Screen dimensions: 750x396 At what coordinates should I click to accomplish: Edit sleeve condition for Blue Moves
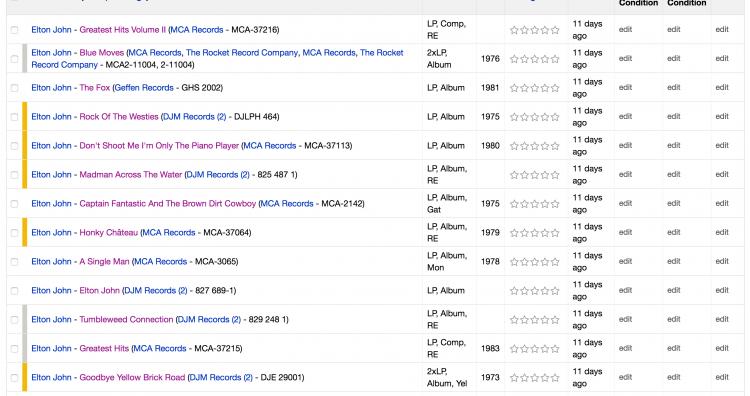673,58
